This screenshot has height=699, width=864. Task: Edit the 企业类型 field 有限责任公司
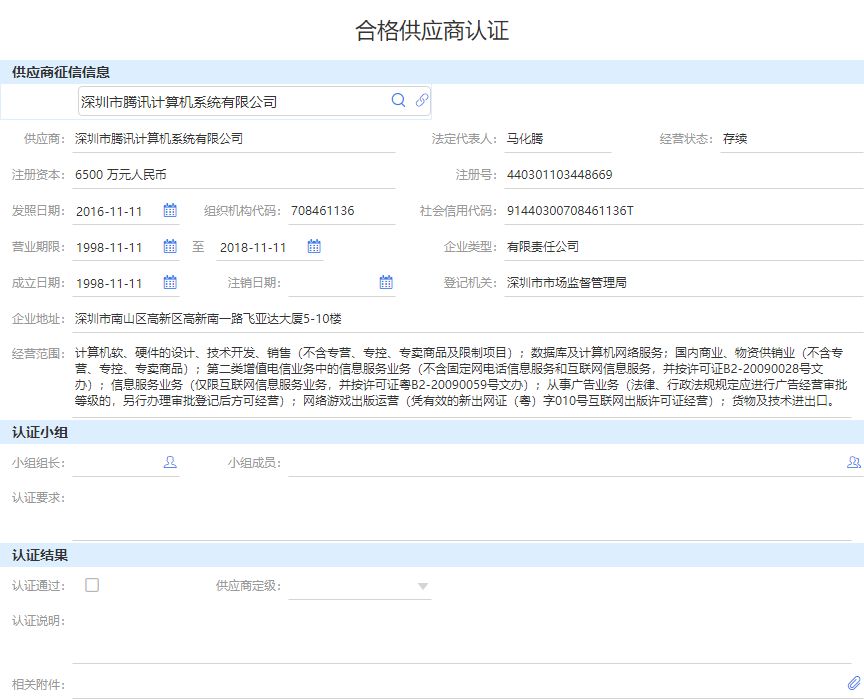(684, 247)
